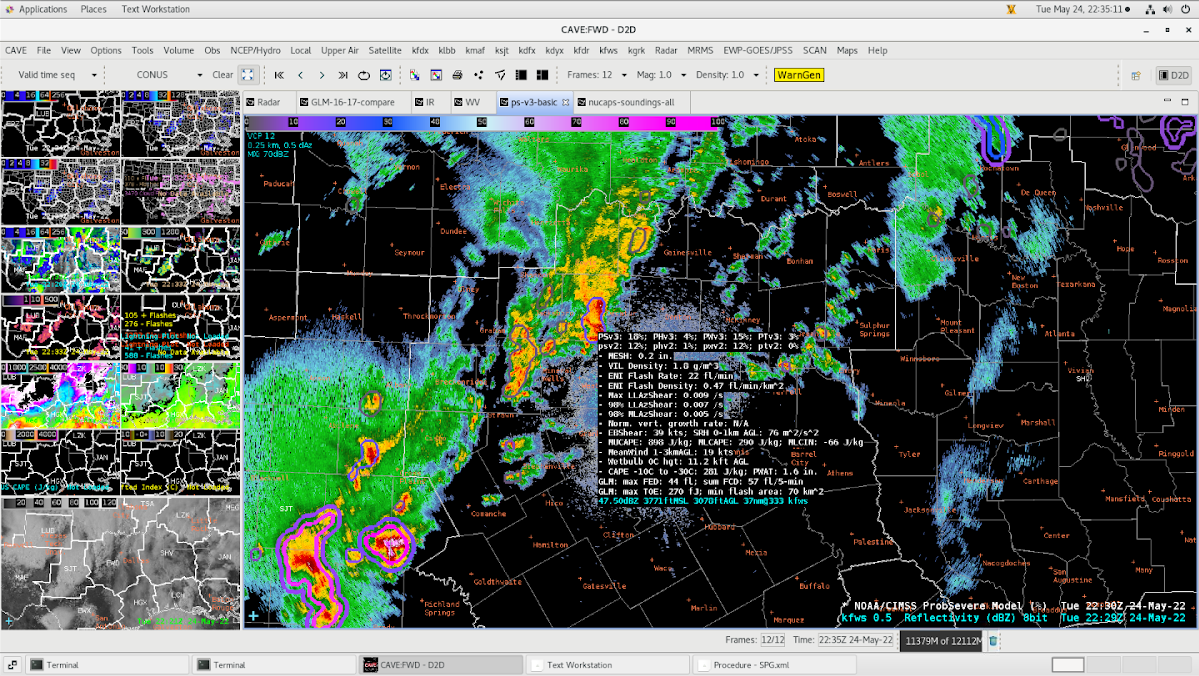Click the pan/select arrow tool icon

pos(500,75)
